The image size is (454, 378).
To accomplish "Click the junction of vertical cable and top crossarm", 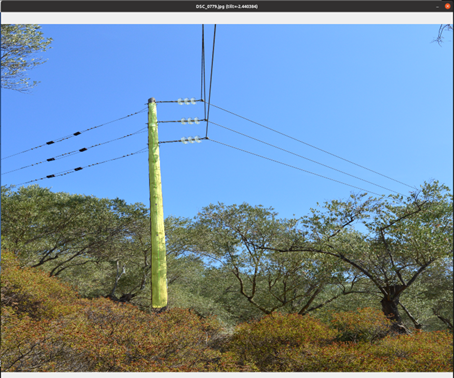I will (x=203, y=100).
